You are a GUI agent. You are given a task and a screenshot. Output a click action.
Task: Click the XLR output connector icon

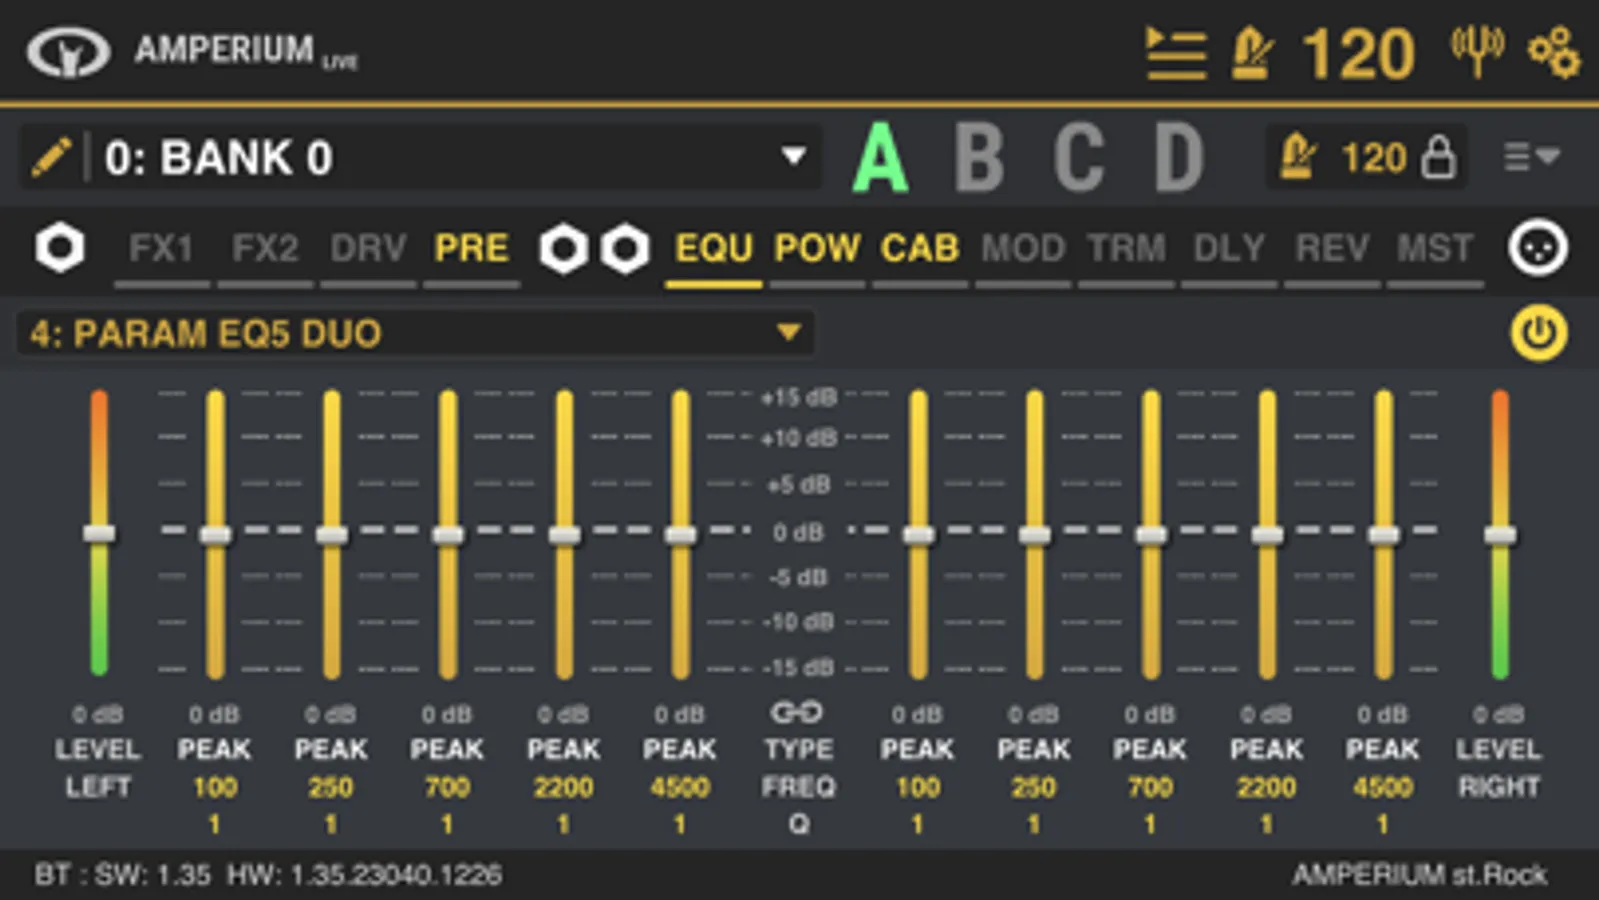pyautogui.click(x=1538, y=247)
